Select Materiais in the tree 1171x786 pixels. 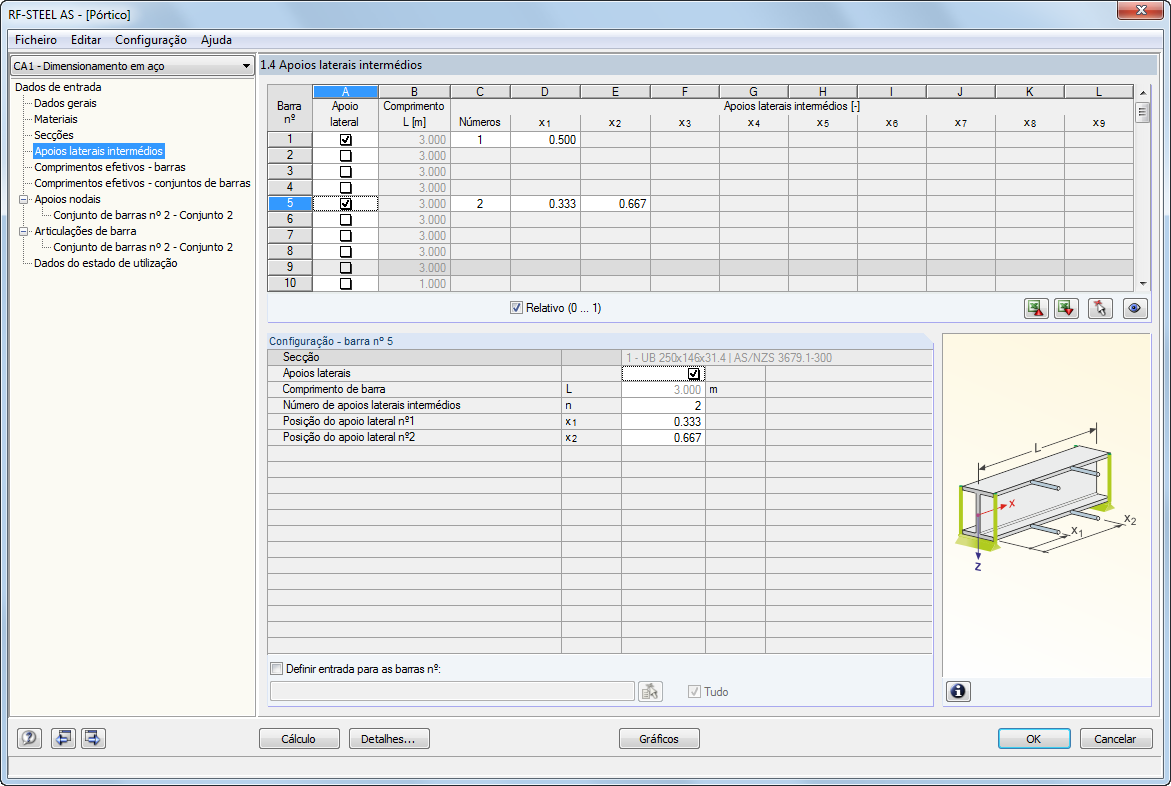pos(56,119)
